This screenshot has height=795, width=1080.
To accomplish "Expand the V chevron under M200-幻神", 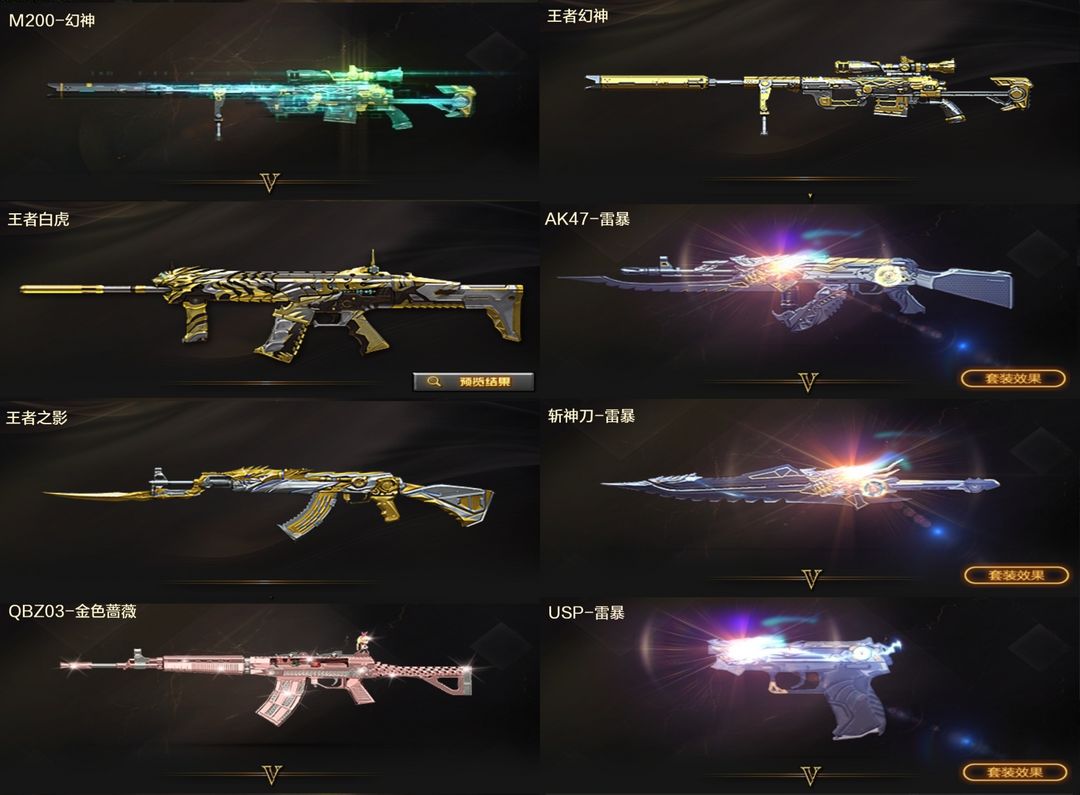I will [270, 183].
